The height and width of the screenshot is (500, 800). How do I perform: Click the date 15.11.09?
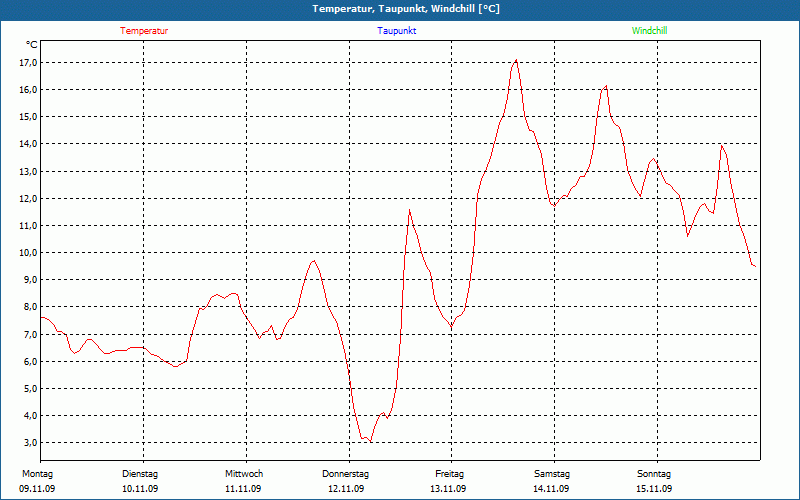pyautogui.click(x=654, y=489)
